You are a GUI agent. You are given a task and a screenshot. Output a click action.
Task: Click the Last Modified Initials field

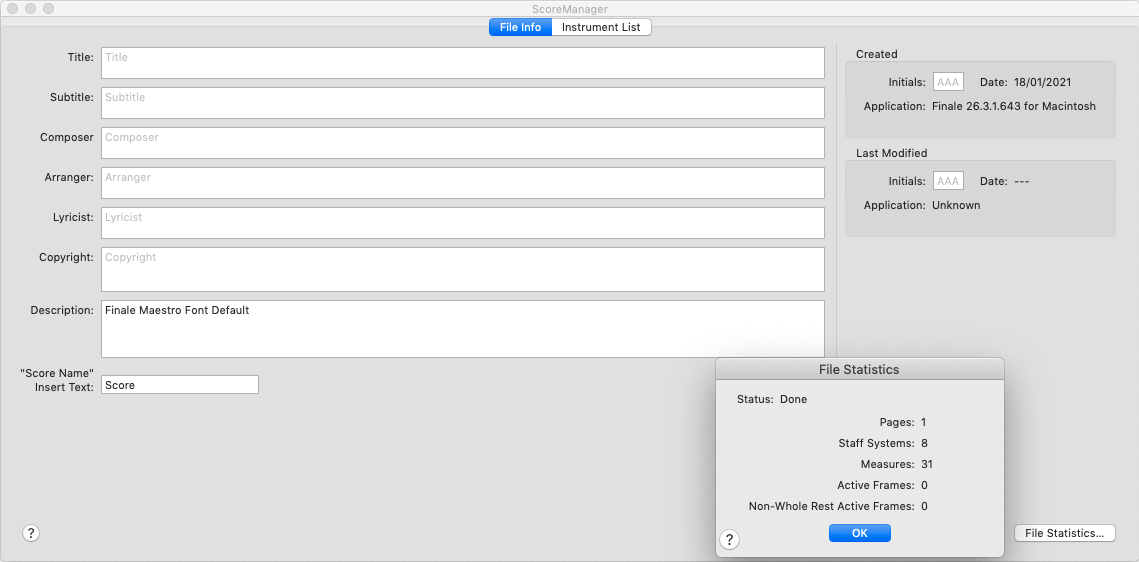click(948, 181)
